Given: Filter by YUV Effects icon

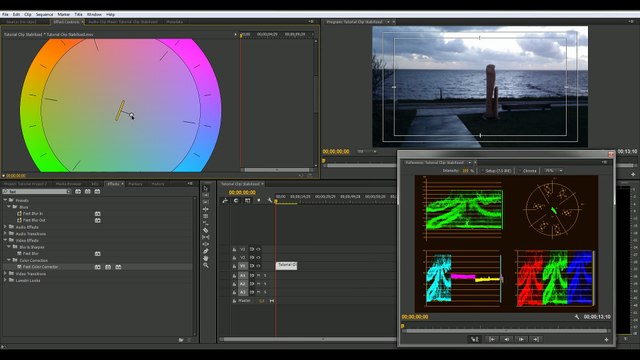Looking at the screenshot, I should (97, 191).
